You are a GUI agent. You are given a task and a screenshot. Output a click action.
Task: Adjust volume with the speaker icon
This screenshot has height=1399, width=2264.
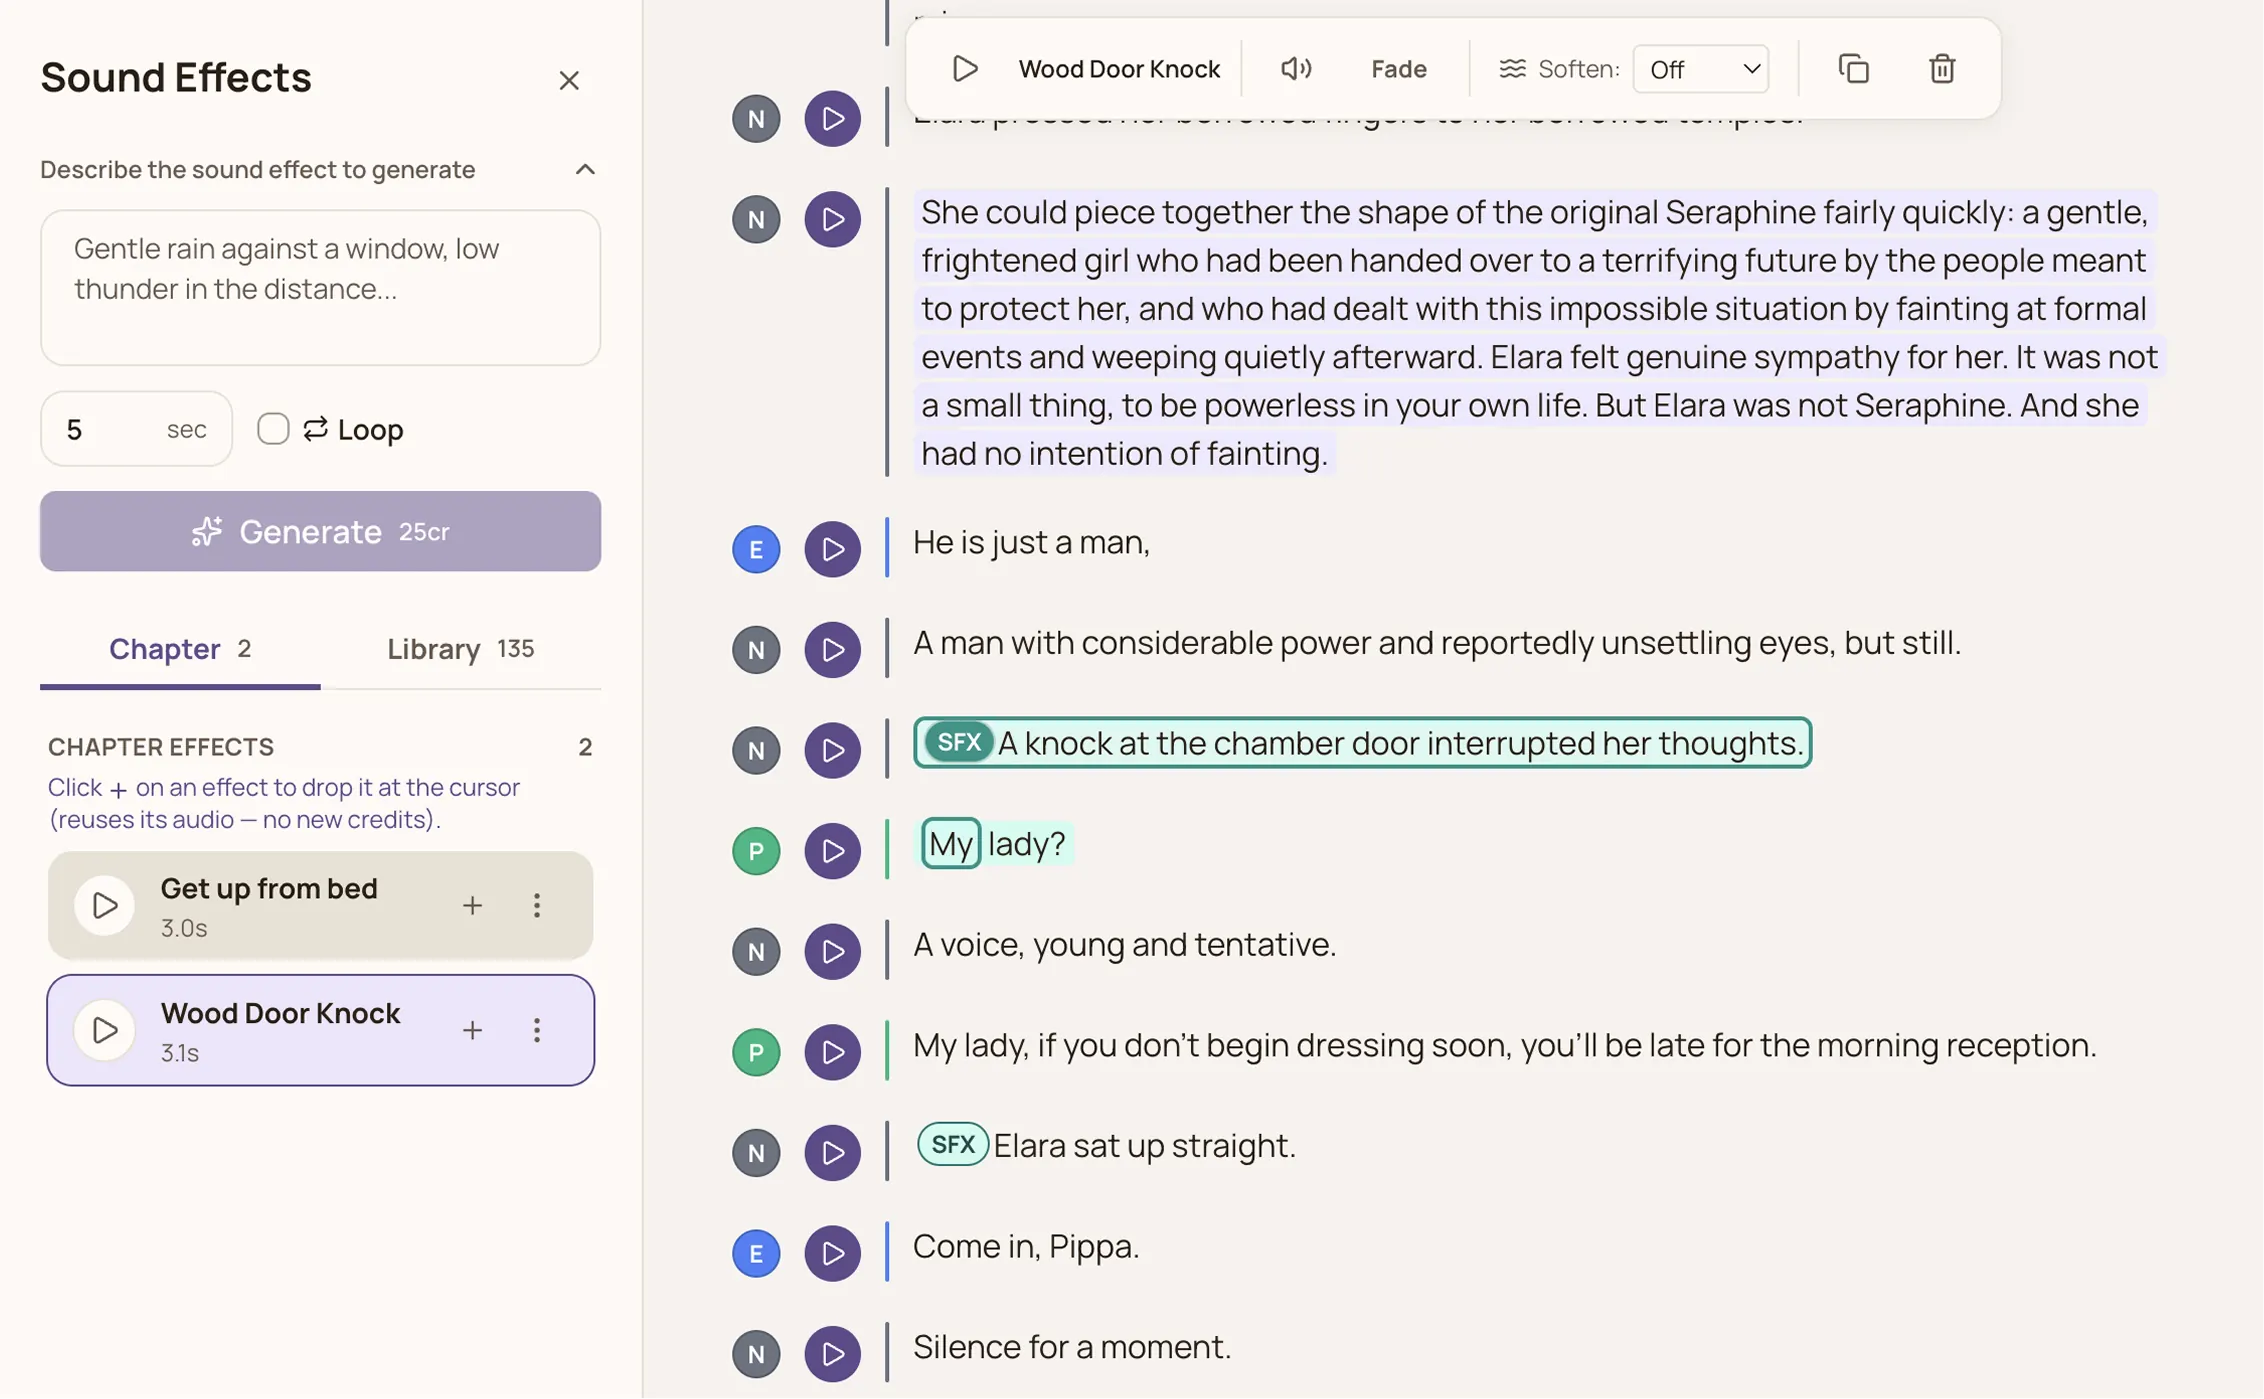1296,69
